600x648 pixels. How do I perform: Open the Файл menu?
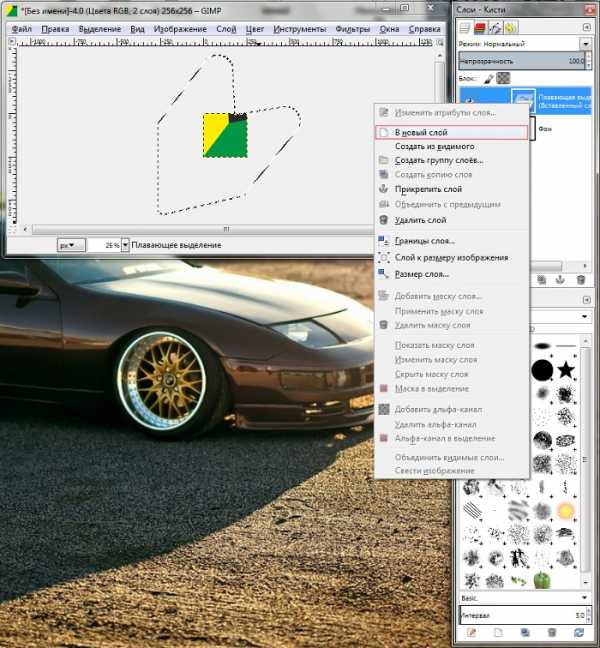pyautogui.click(x=21, y=29)
